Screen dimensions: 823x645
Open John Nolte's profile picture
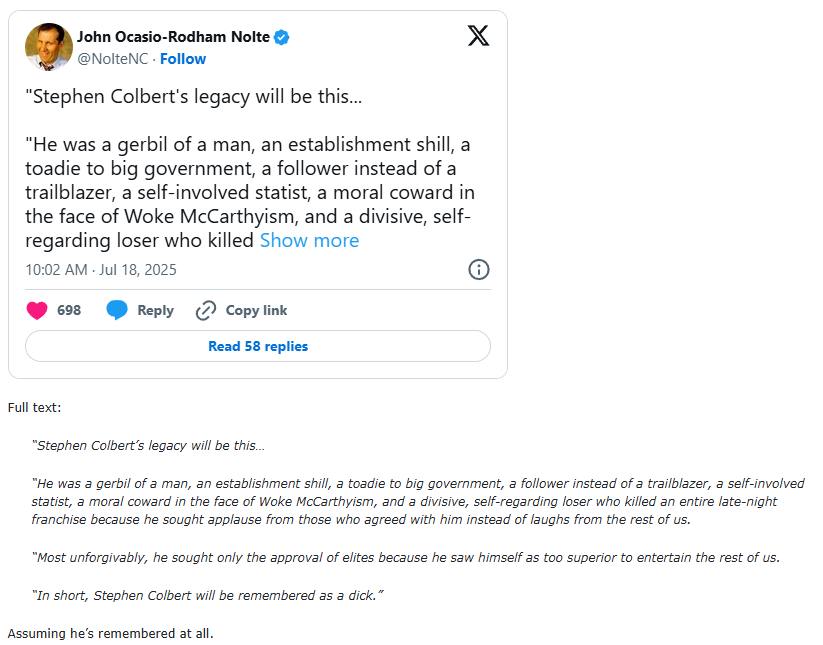[49, 47]
